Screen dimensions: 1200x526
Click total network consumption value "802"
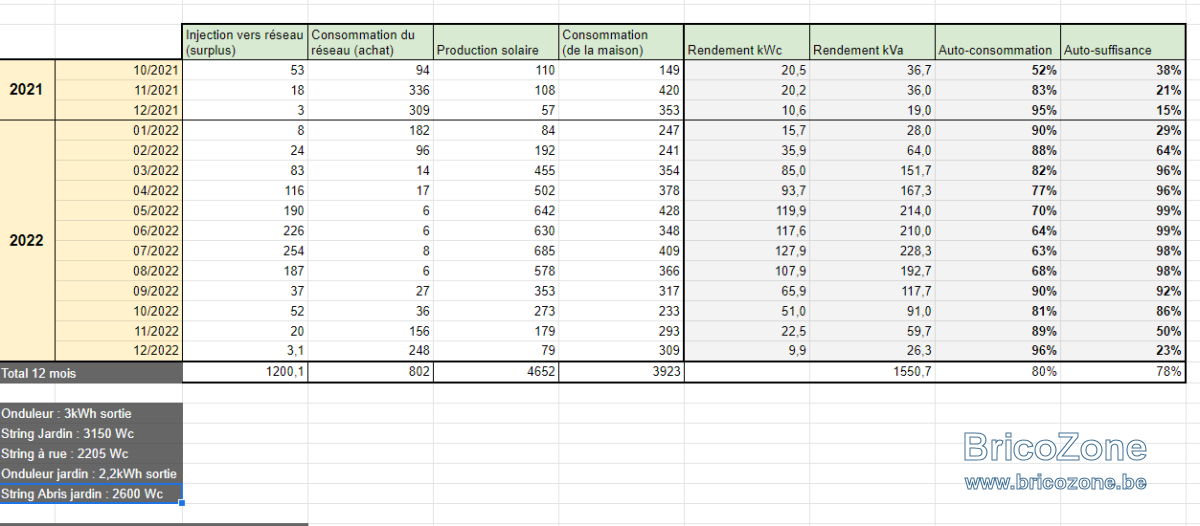coord(370,372)
